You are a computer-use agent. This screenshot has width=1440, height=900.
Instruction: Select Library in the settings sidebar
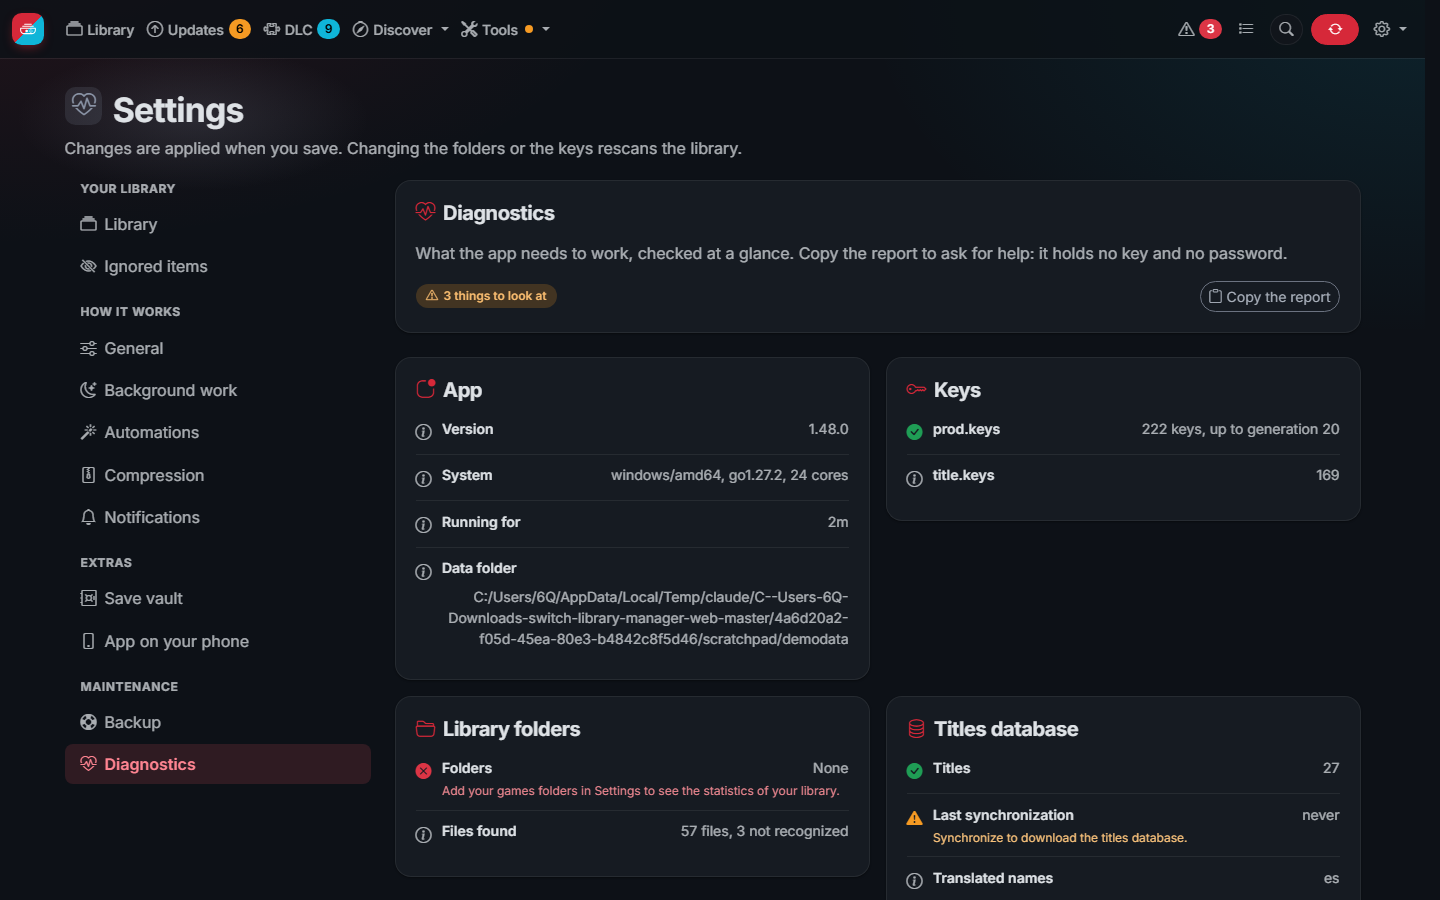tap(218, 224)
